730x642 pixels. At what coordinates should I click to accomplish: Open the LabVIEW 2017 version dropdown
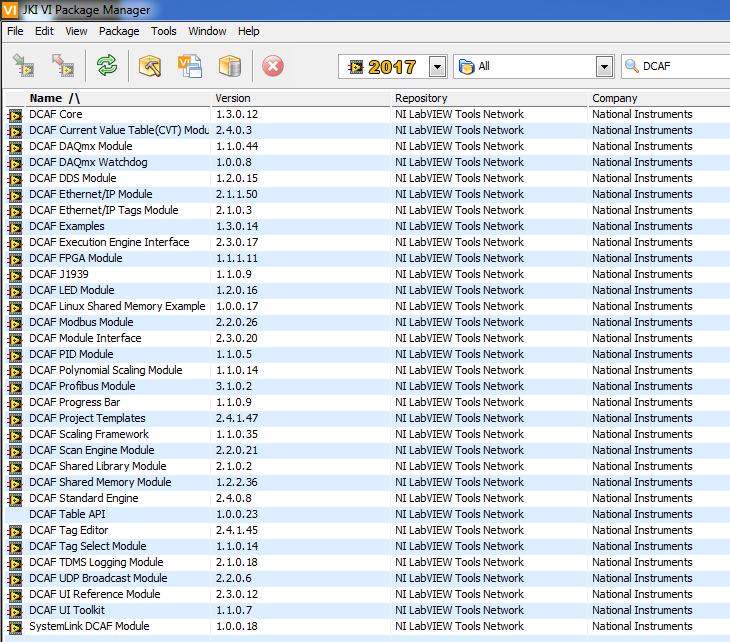(437, 67)
